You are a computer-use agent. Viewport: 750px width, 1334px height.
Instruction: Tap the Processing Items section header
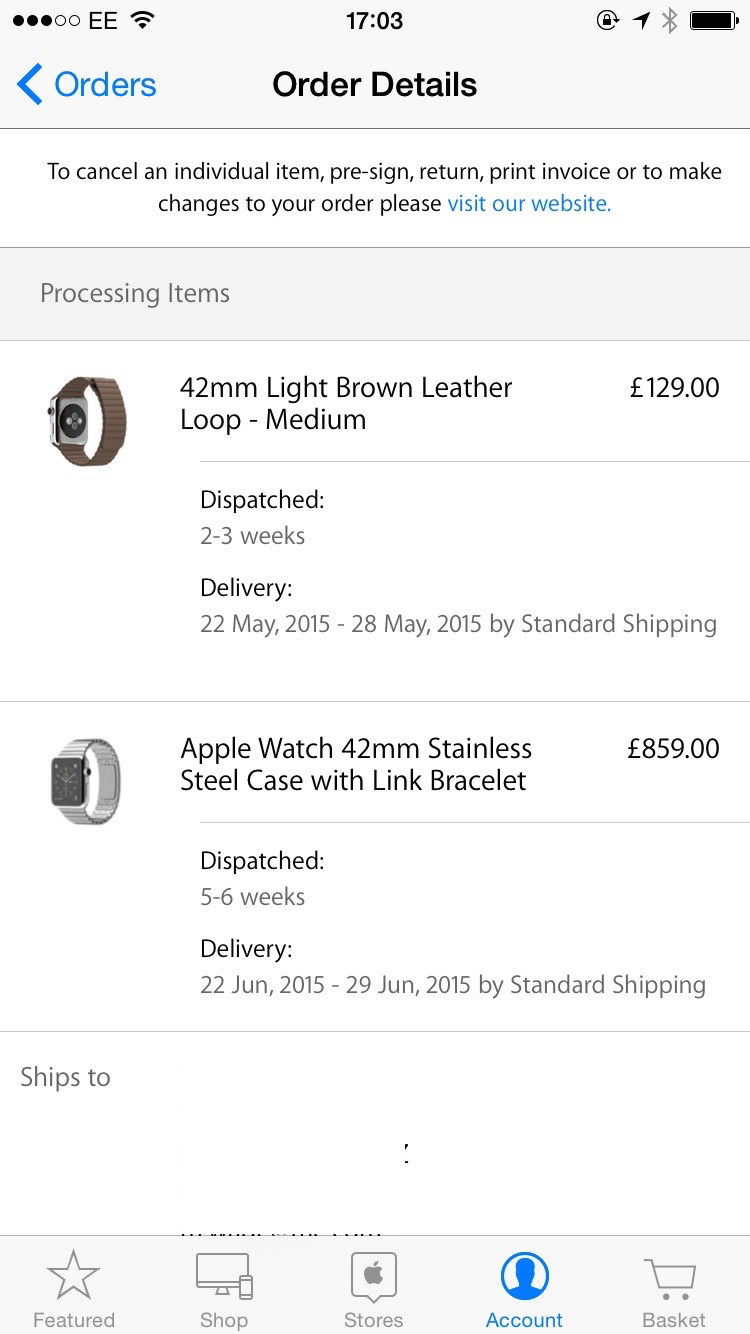[x=135, y=293]
